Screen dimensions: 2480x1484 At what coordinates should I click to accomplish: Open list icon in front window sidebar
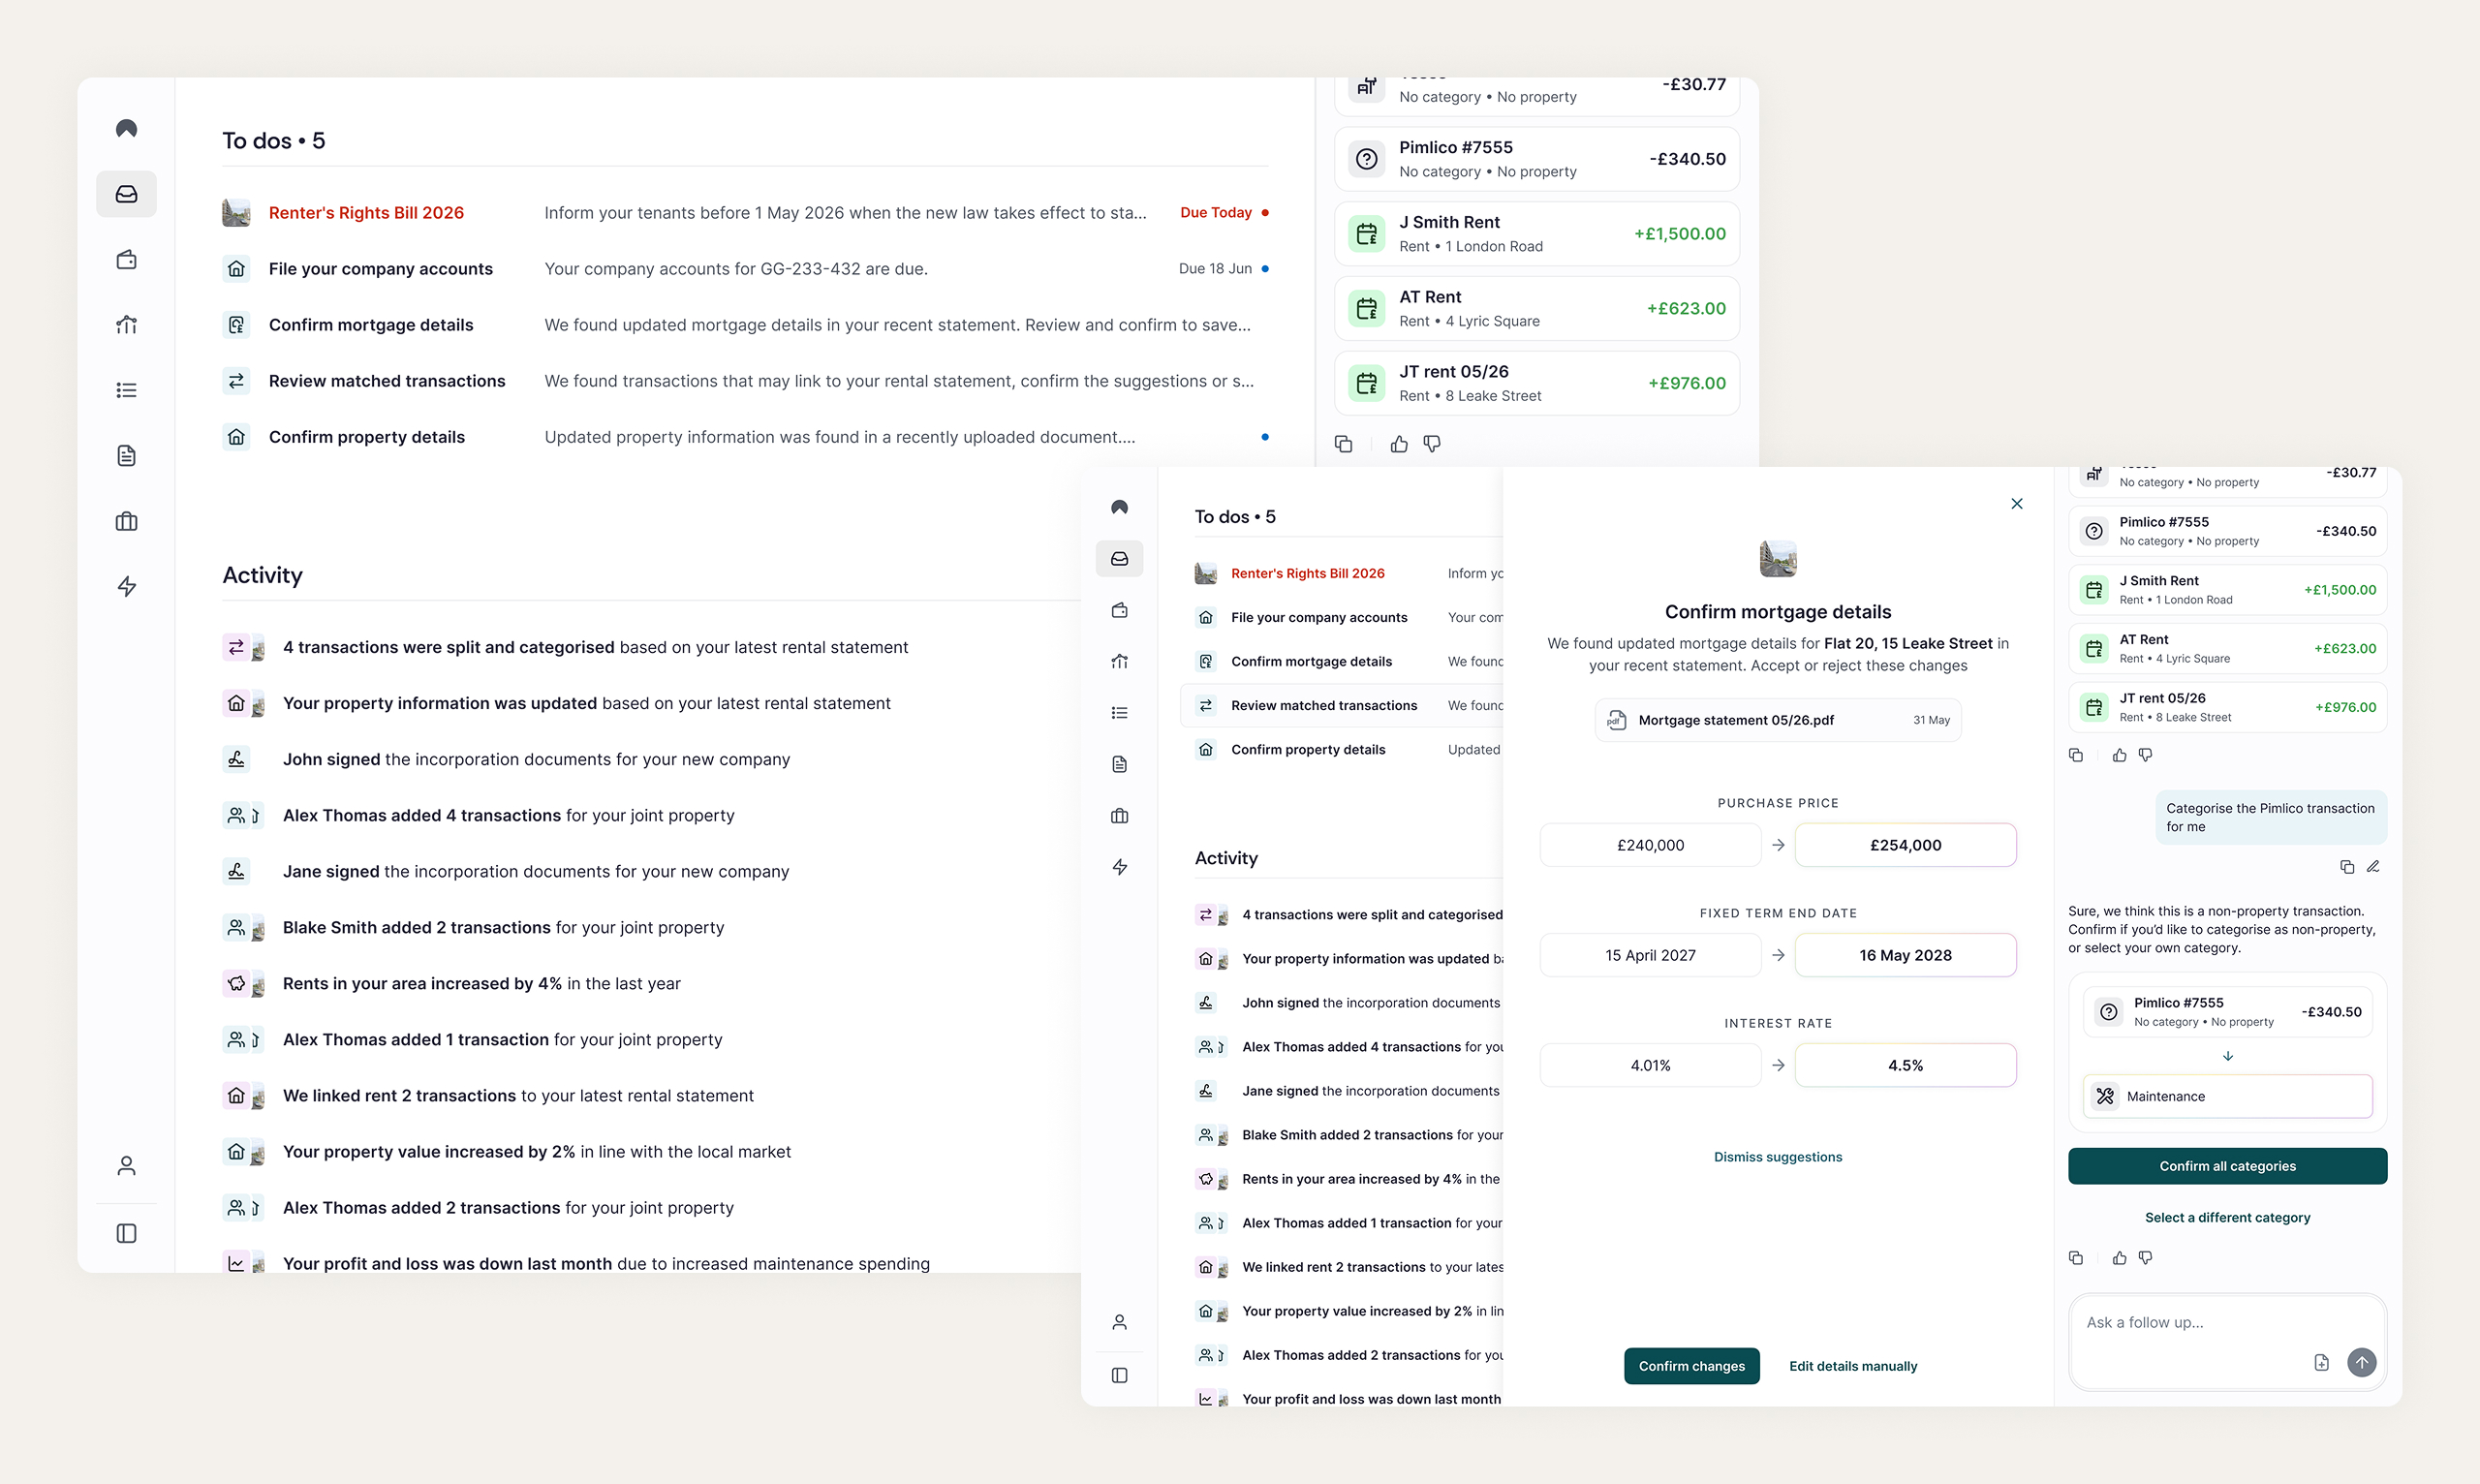[1119, 713]
